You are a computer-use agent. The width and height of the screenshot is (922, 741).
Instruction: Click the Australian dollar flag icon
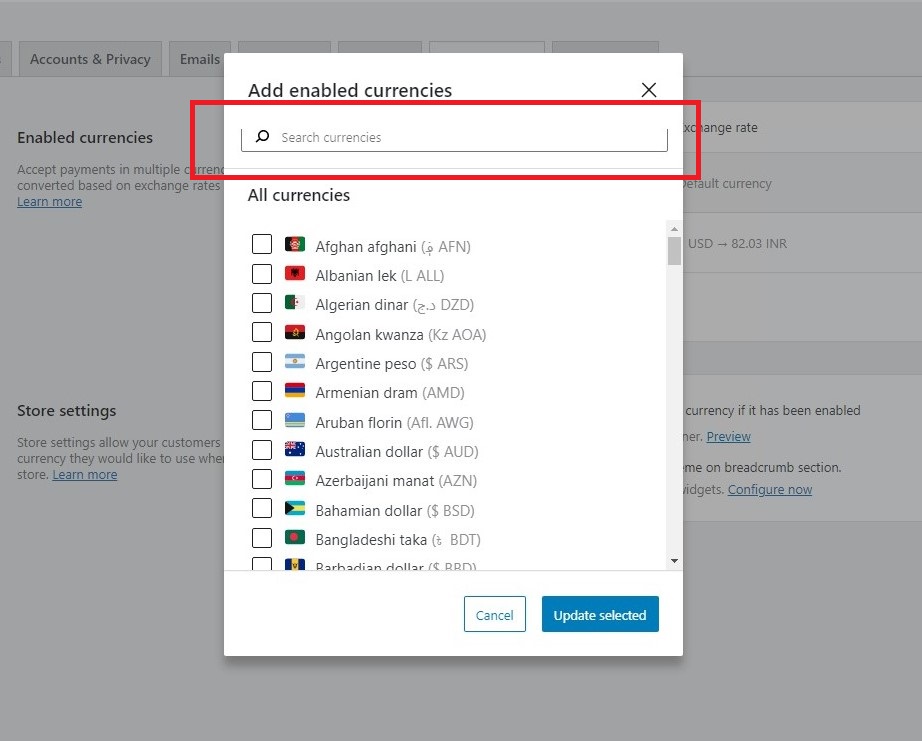pos(294,451)
